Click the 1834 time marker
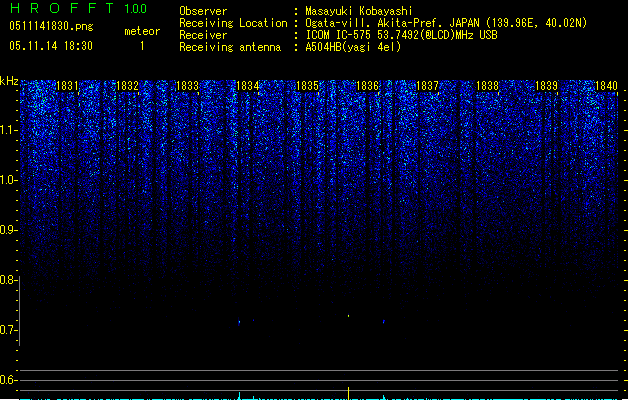This screenshot has width=629, height=400. pos(248,86)
